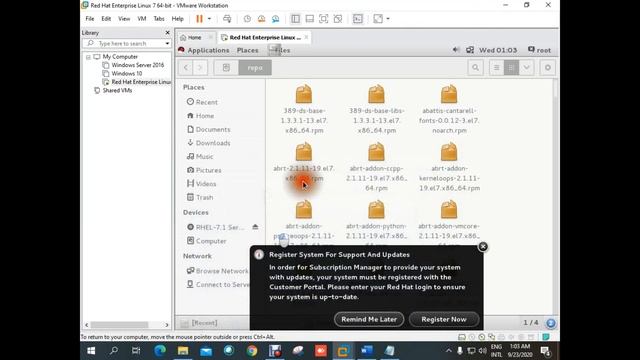Open Recent in Places sidebar
Screen dimensions: 640x360
point(202,102)
